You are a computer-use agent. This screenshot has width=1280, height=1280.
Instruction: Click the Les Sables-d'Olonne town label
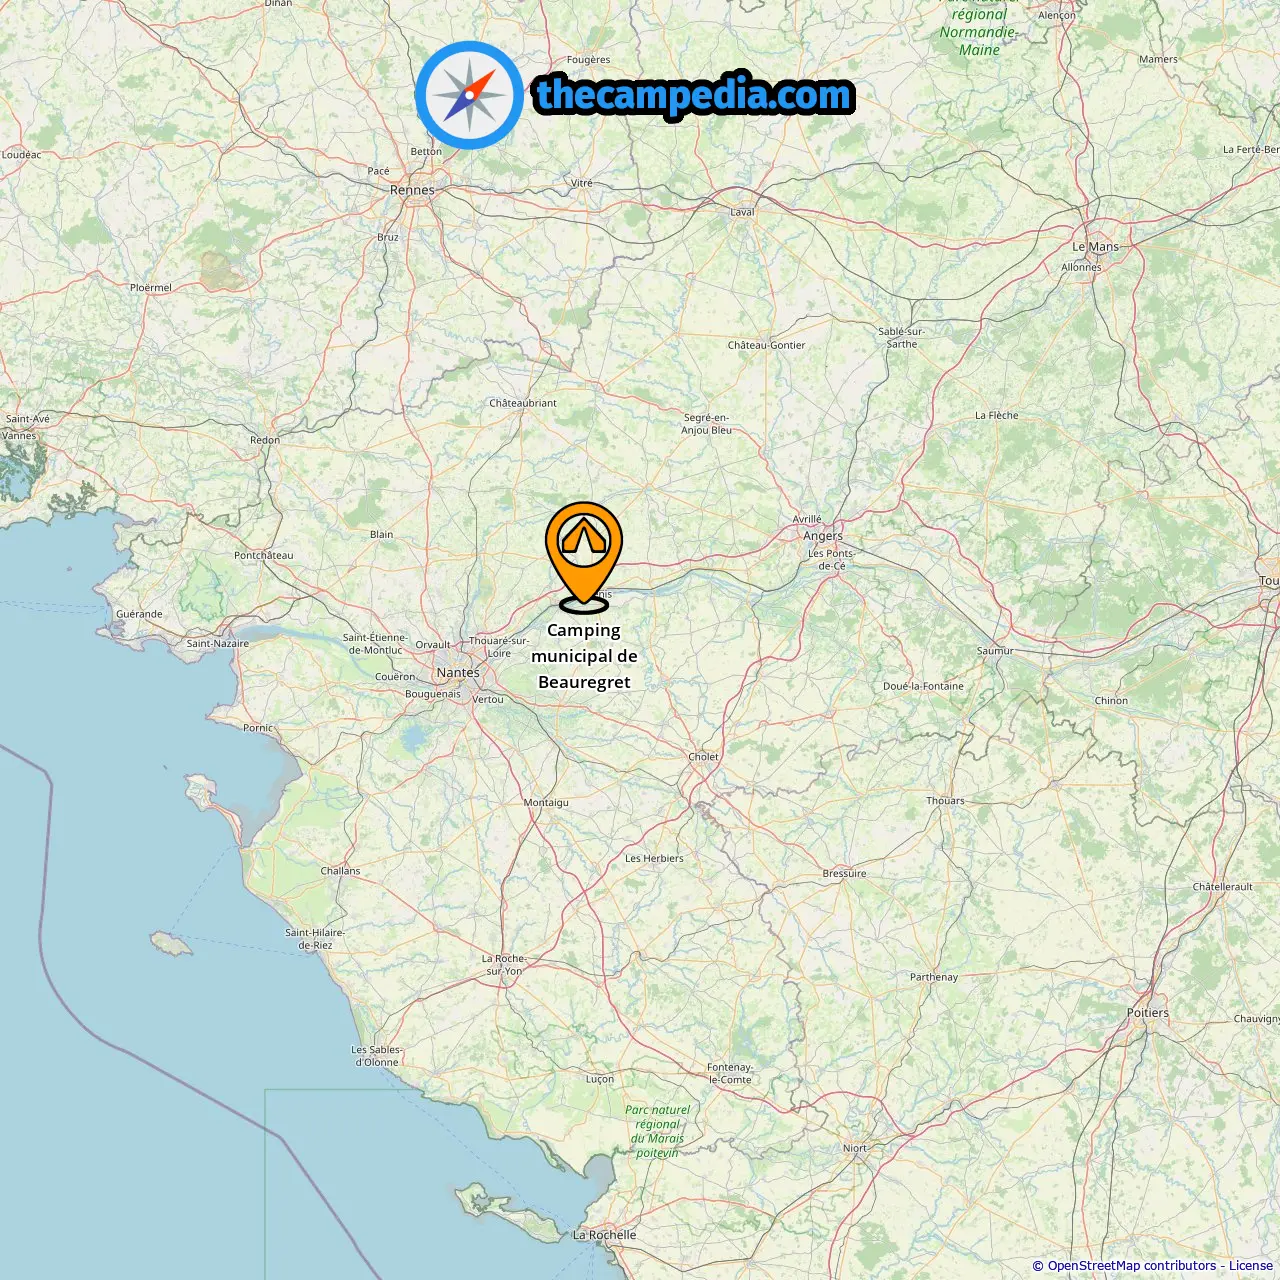click(x=376, y=1056)
